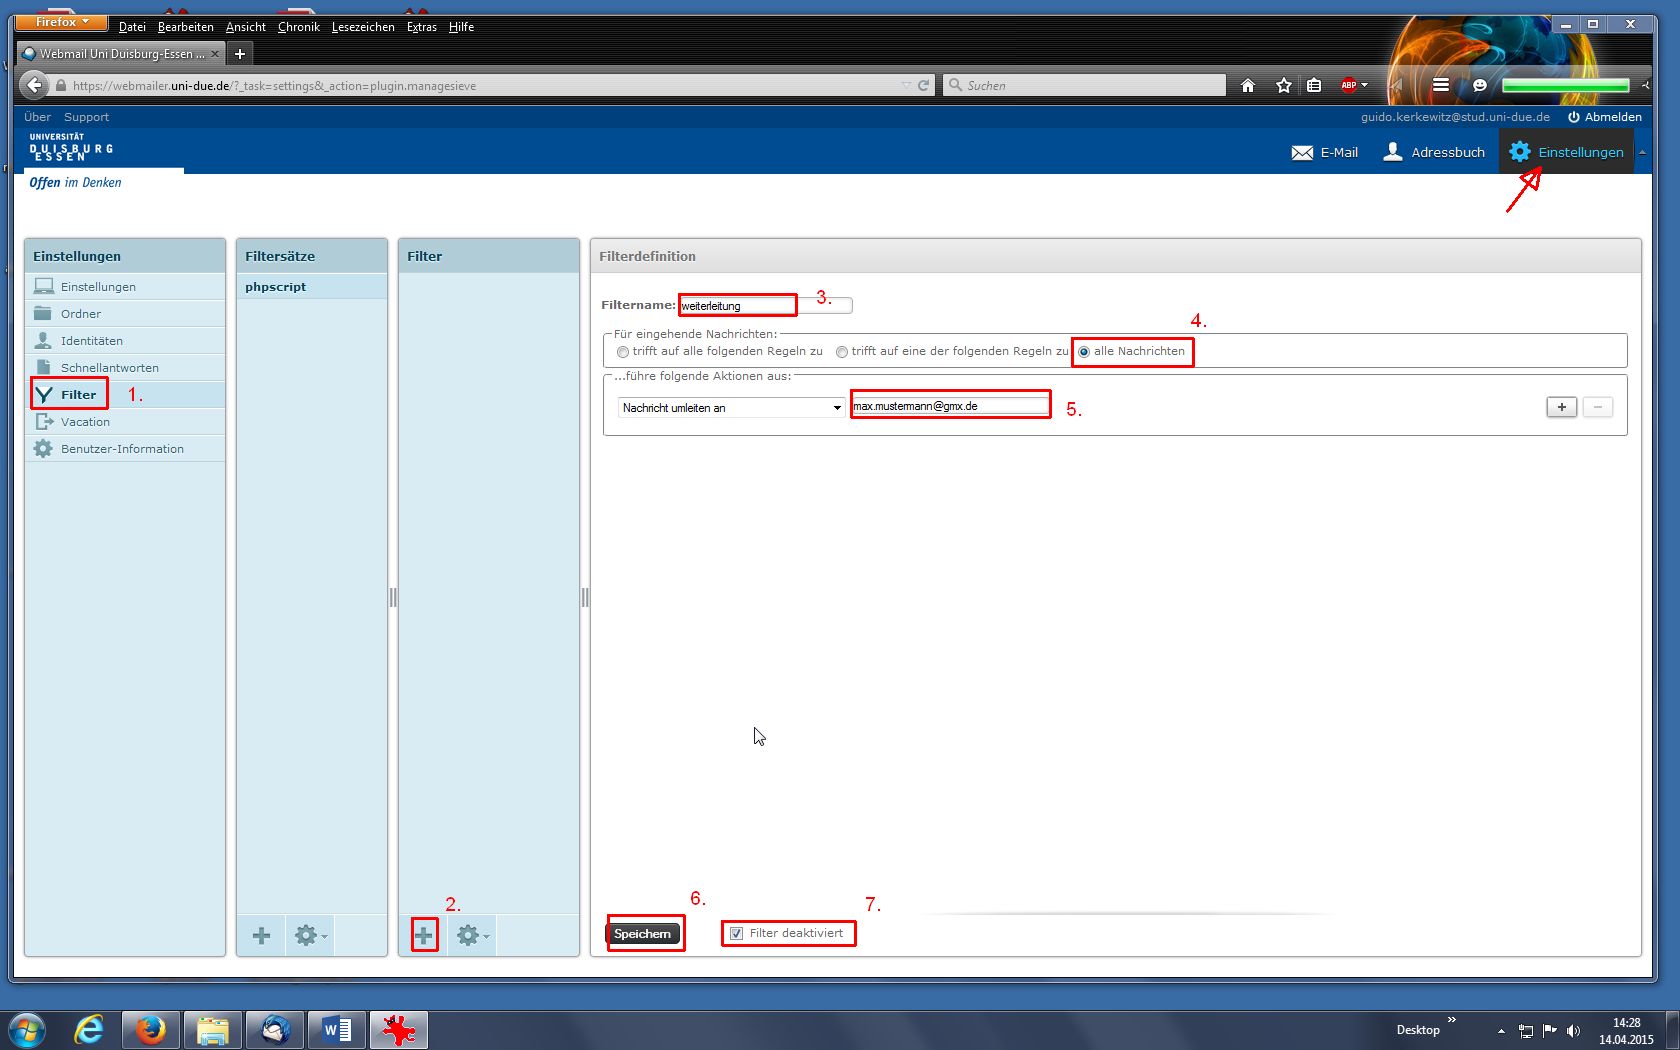The height and width of the screenshot is (1050, 1680).
Task: Click the browser back arrow button
Action: coord(35,86)
